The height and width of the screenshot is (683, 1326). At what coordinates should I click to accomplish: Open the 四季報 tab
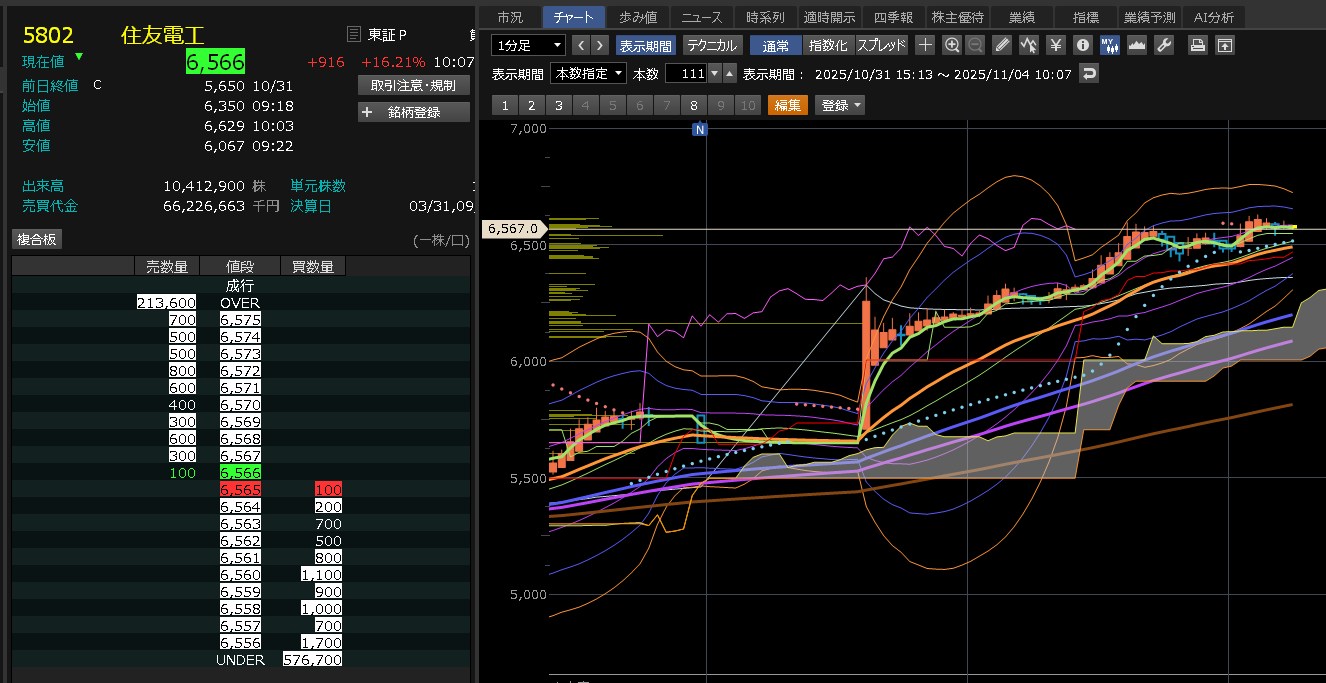(x=893, y=17)
